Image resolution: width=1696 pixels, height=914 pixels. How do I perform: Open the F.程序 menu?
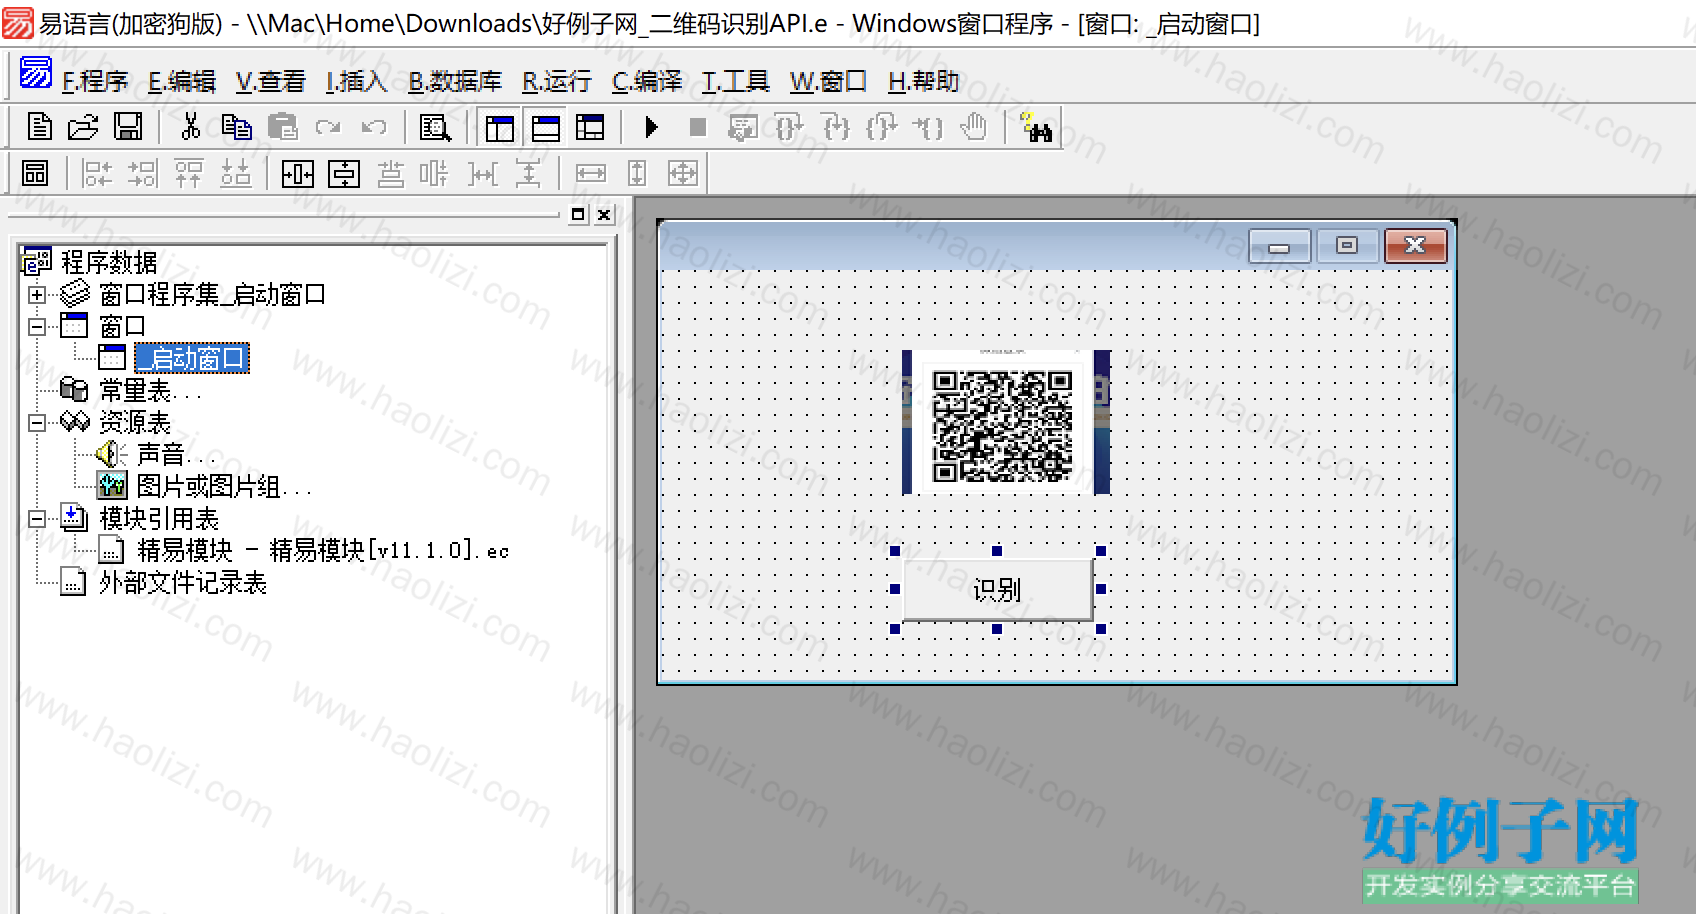pyautogui.click(x=95, y=81)
